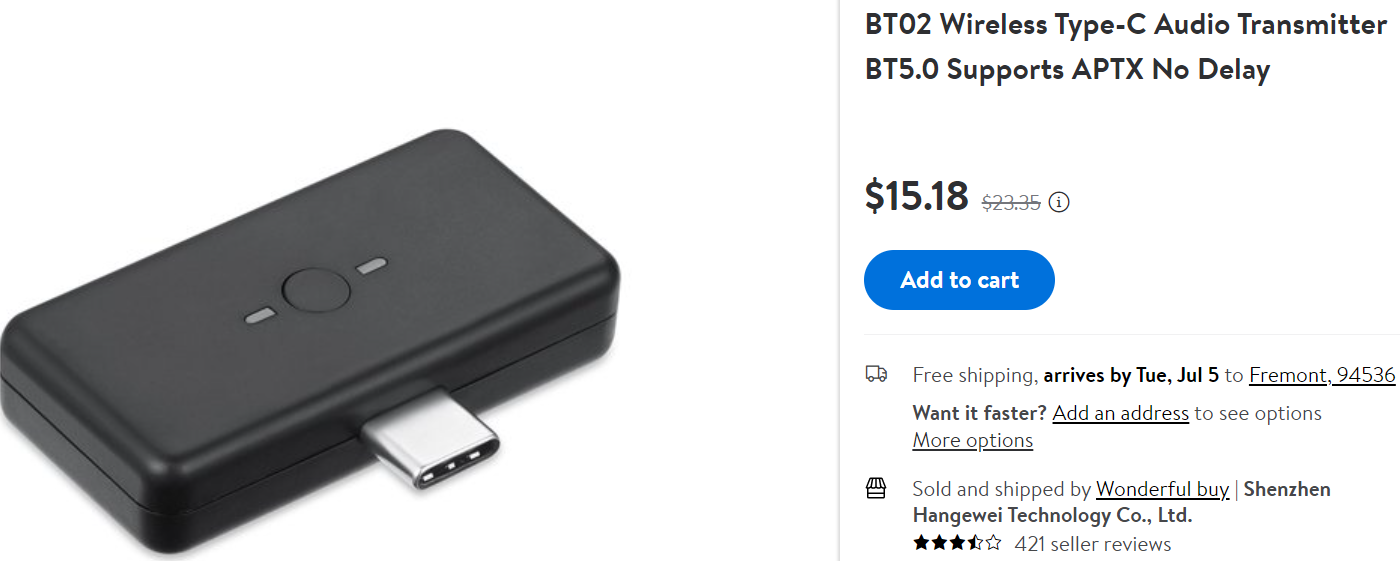Click the current price $15.18
The height and width of the screenshot is (561, 1400).
[x=917, y=195]
